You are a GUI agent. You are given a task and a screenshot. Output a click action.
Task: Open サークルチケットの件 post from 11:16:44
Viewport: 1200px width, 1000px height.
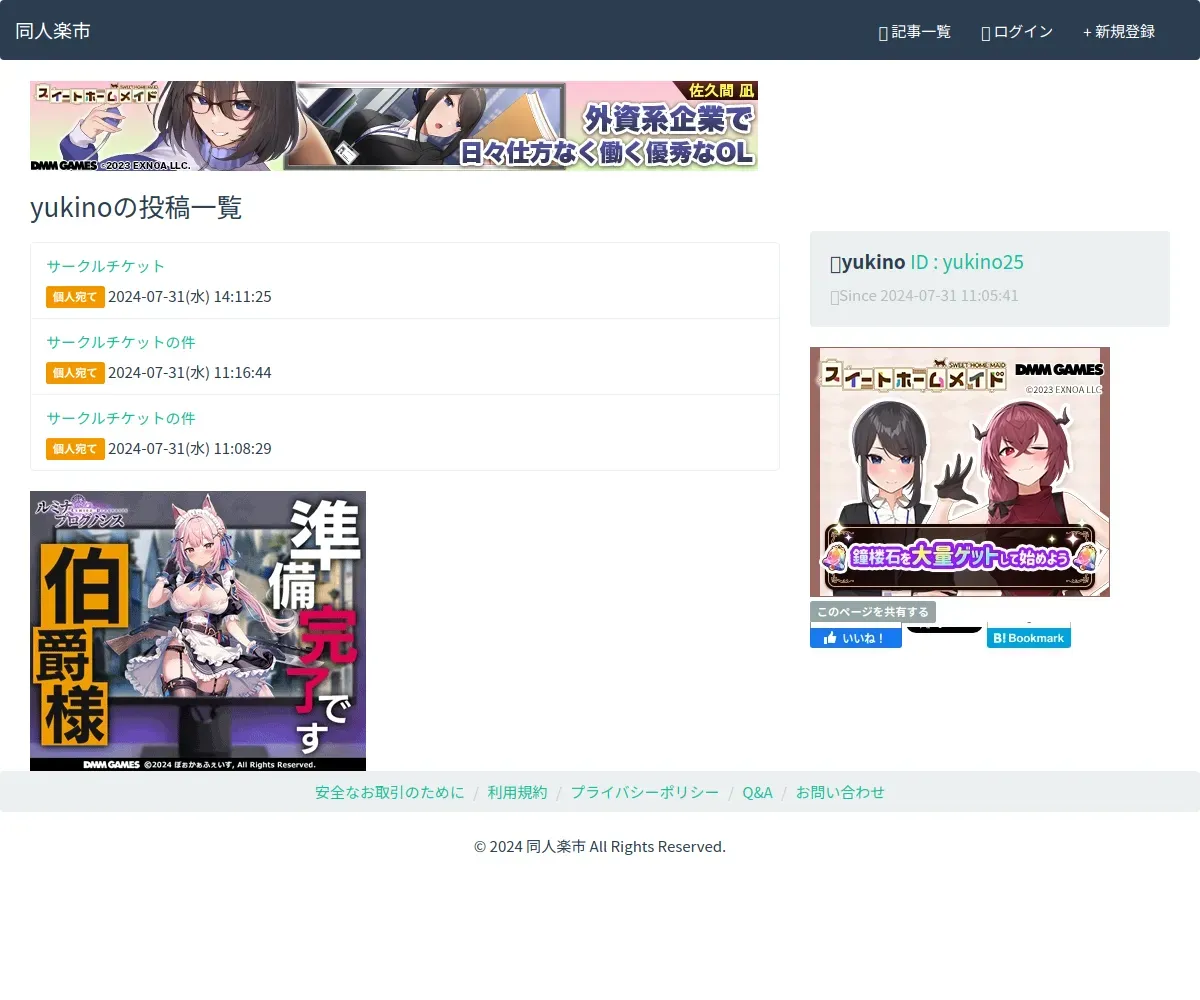point(121,342)
